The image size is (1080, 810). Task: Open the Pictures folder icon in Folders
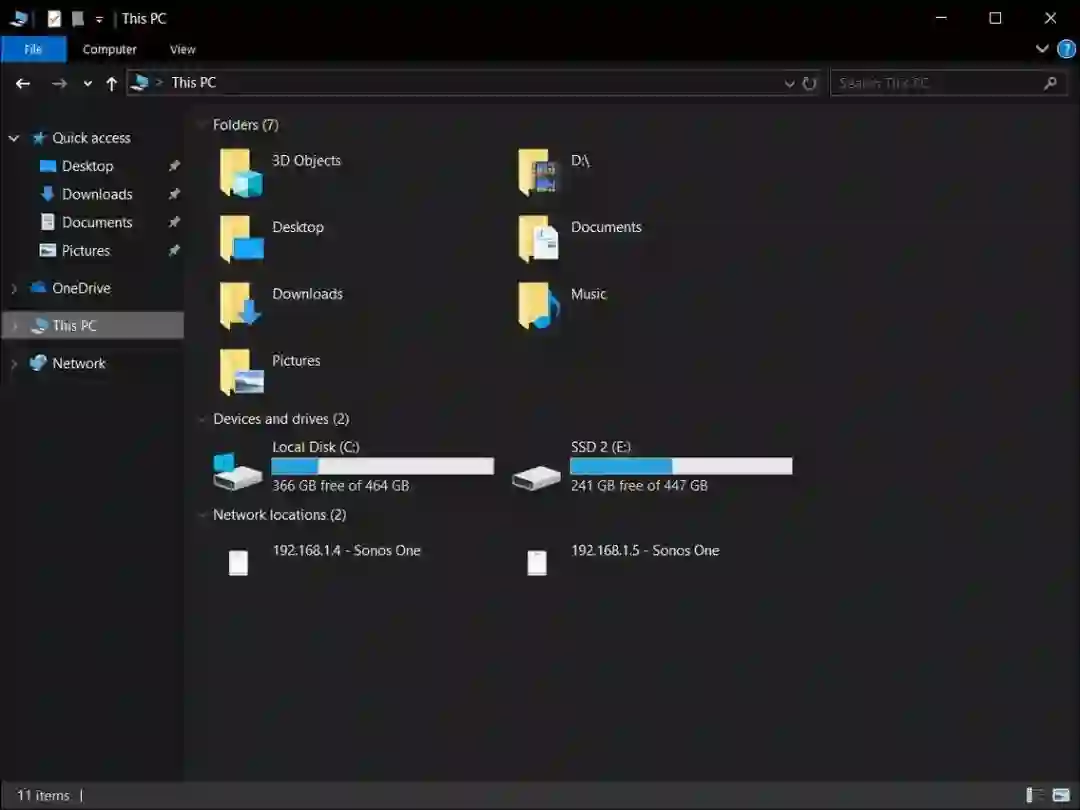click(241, 373)
